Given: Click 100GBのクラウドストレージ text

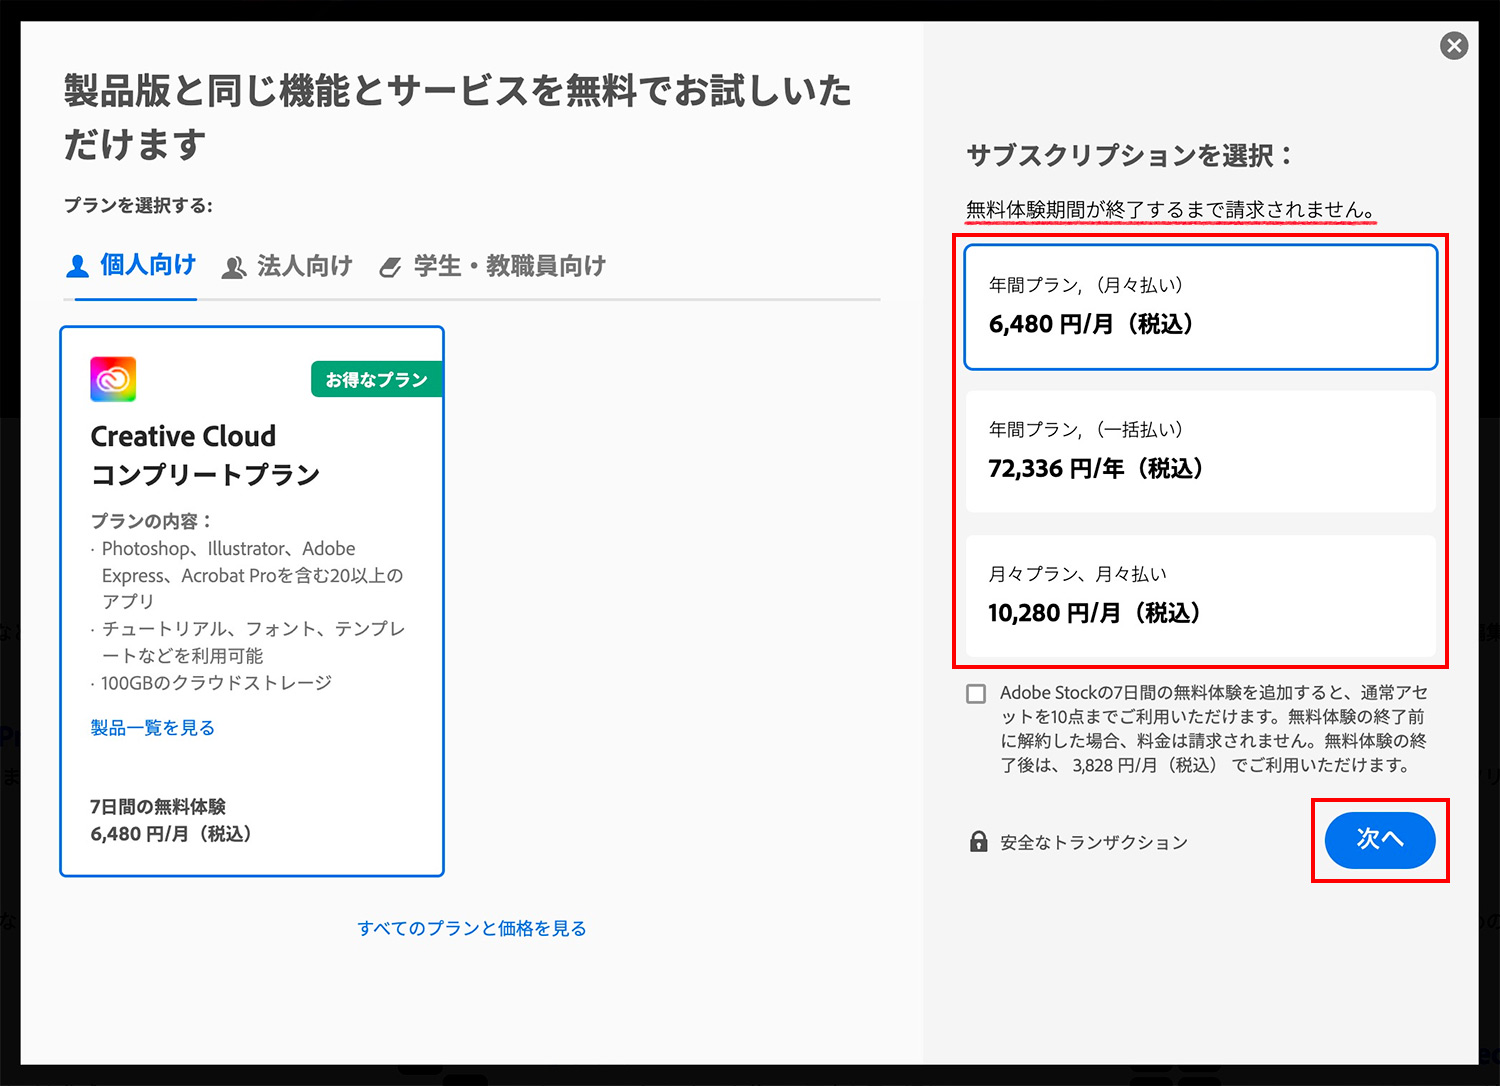Looking at the screenshot, I should tap(216, 683).
